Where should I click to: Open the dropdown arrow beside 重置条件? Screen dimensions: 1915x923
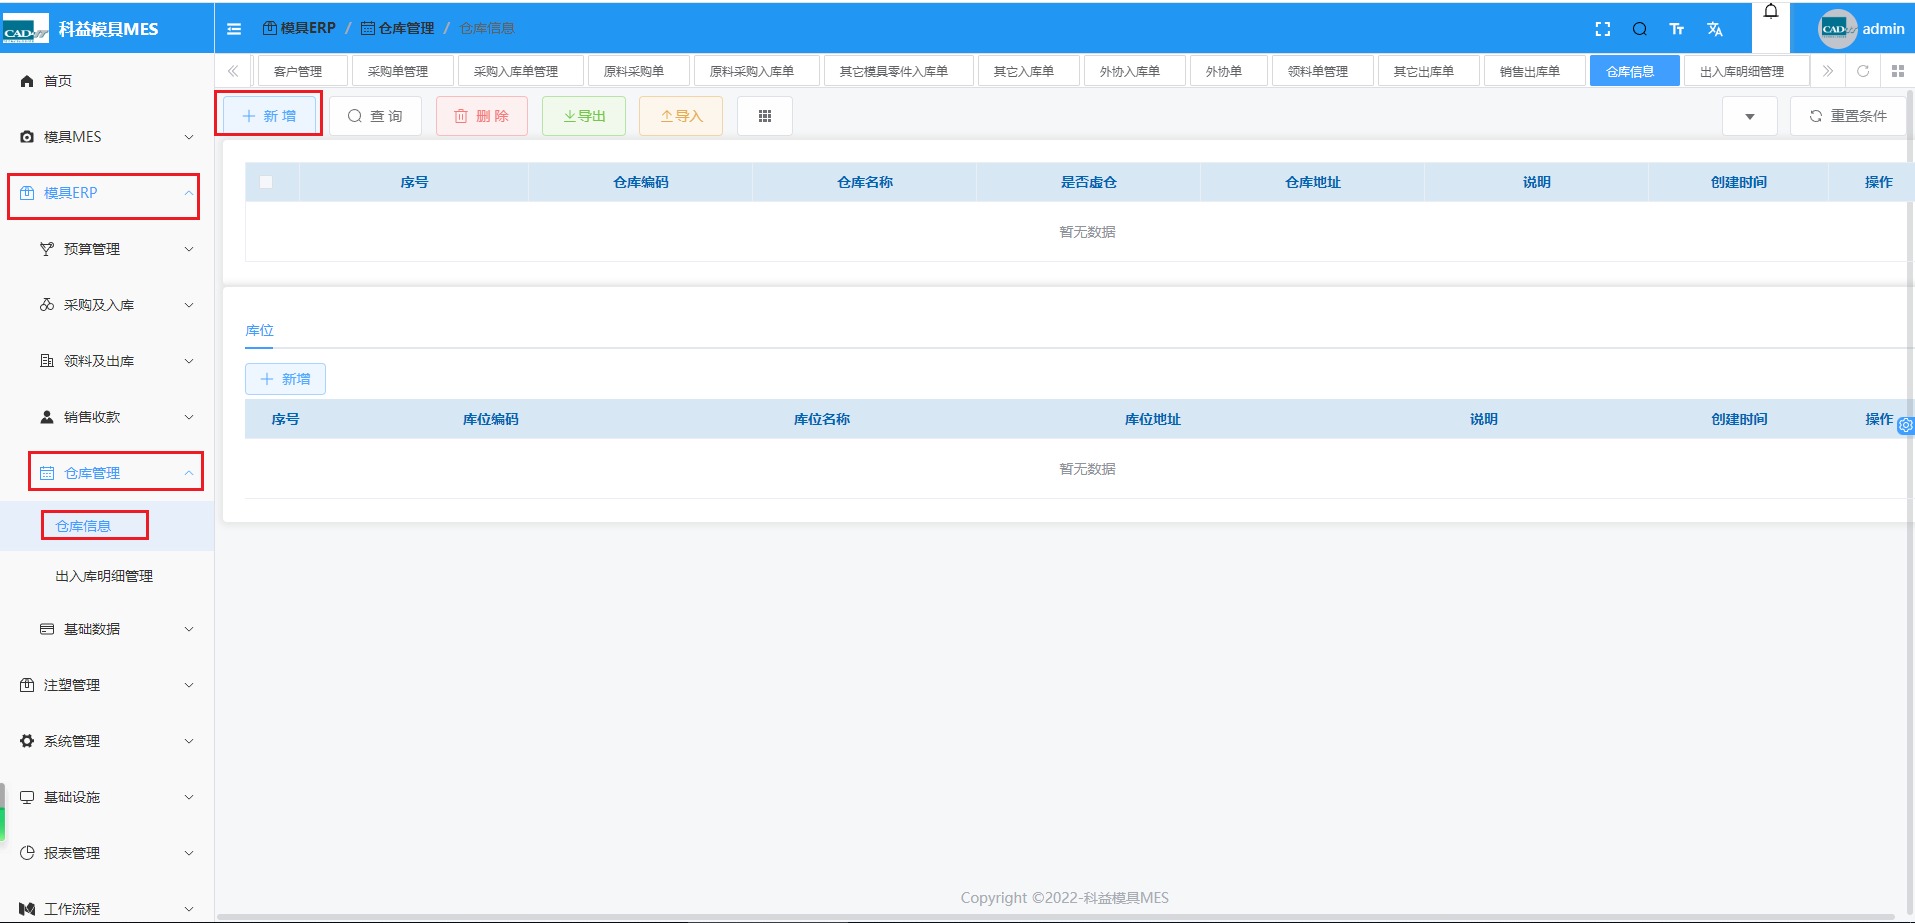[1750, 116]
